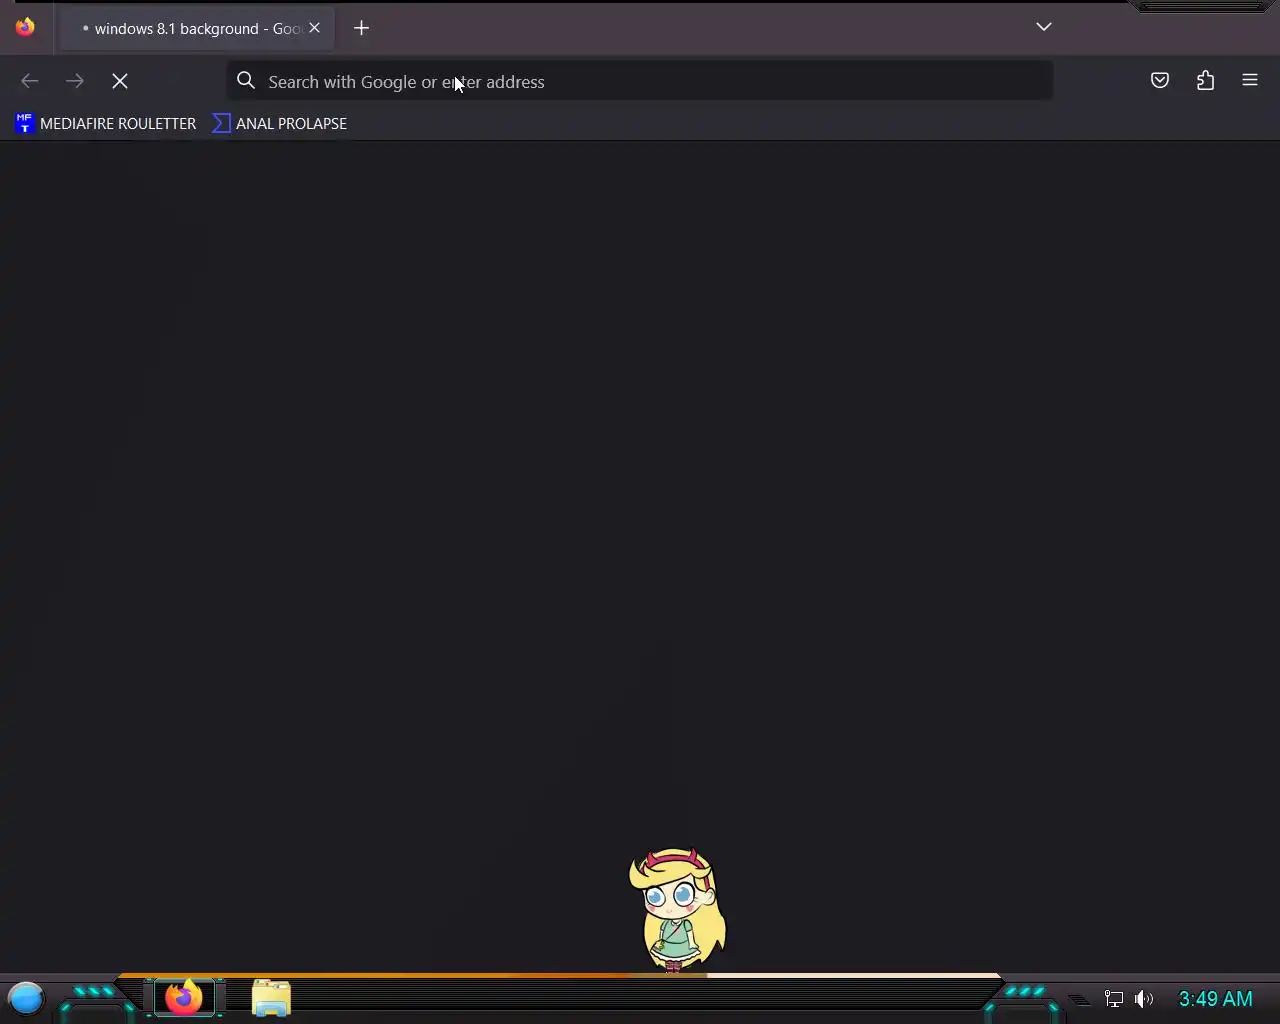Screen dimensions: 1280x1024
Task: Switch to the "windows 8.1 background" tab
Action: click(x=198, y=28)
